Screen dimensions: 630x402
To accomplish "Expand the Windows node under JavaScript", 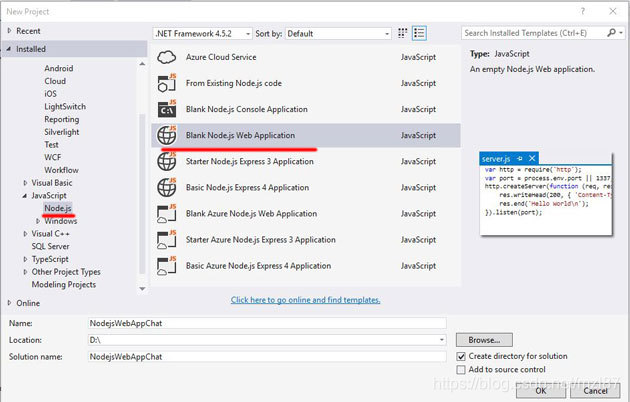I will click(x=38, y=221).
